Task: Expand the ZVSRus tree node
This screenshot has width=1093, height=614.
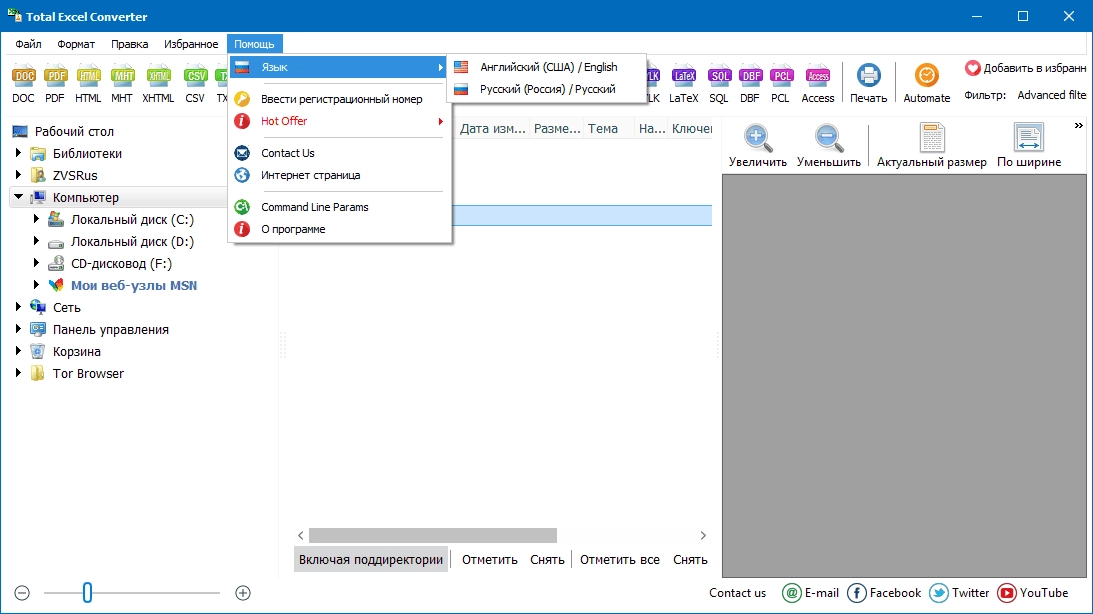Action: [19, 175]
